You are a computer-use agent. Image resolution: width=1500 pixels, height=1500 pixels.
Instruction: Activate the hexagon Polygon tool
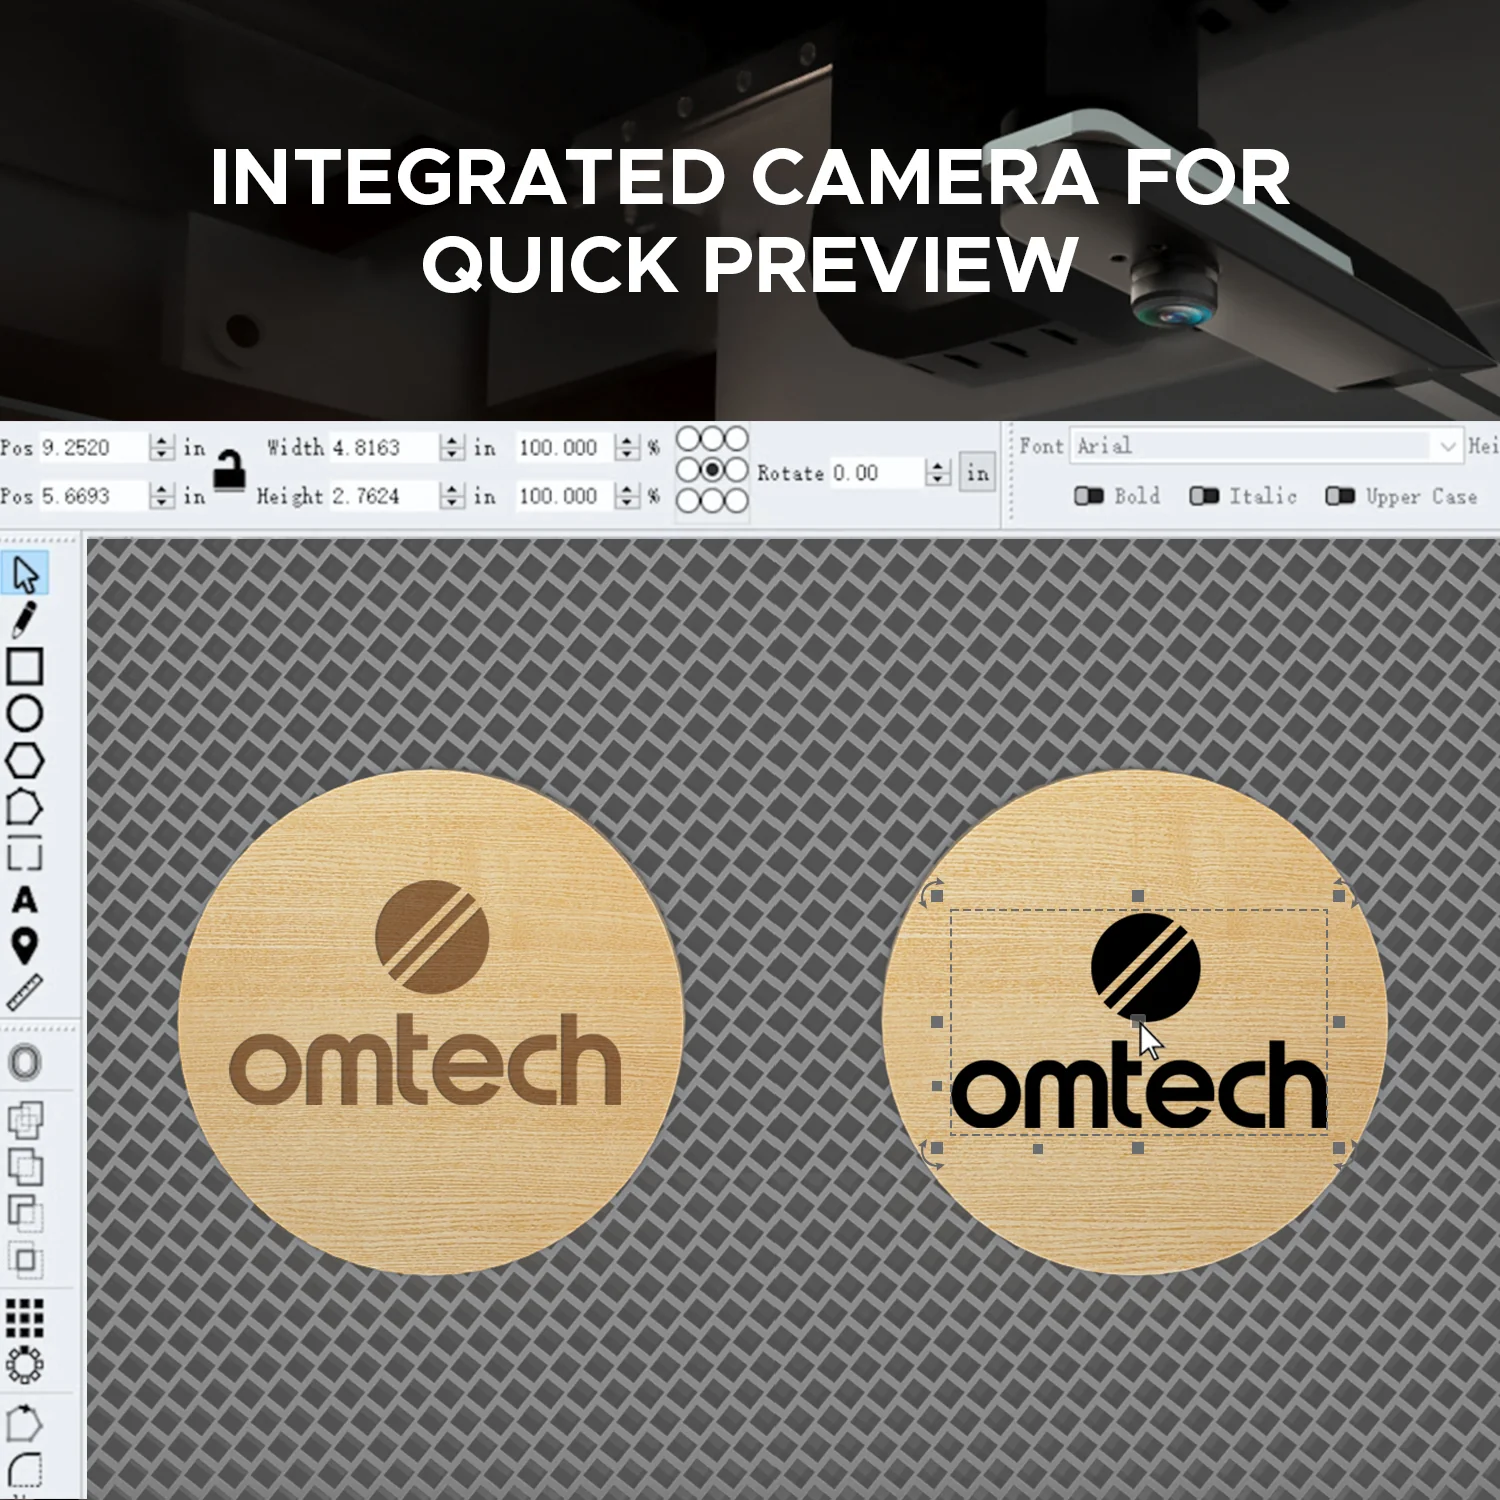click(25, 761)
